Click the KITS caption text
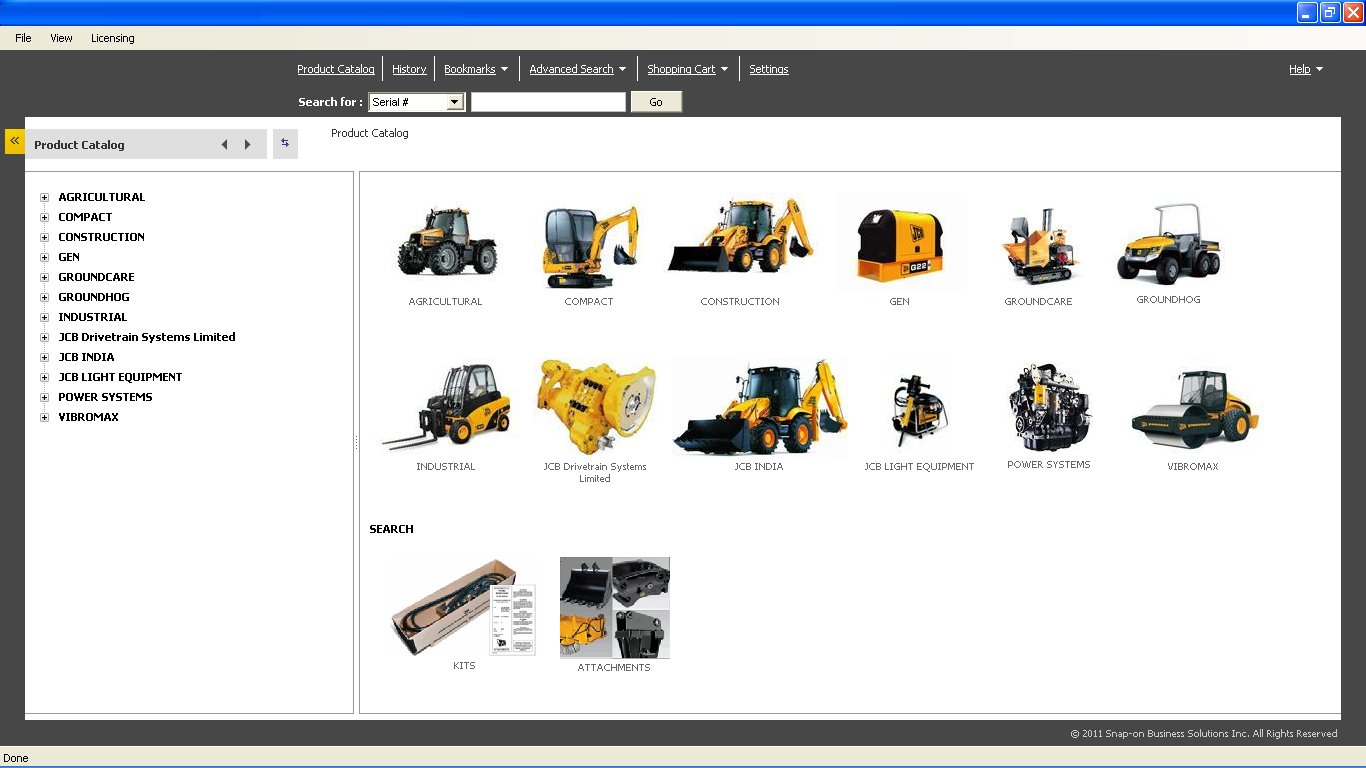 464,666
